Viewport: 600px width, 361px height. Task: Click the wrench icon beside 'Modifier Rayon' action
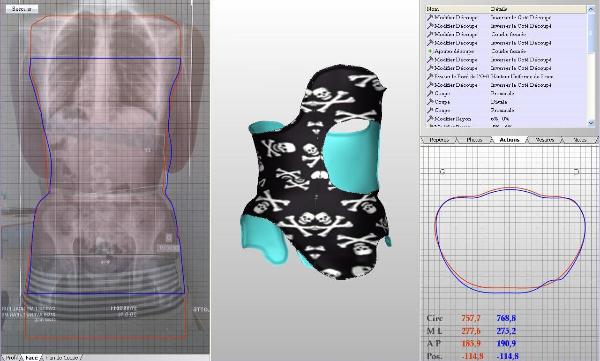coord(430,119)
